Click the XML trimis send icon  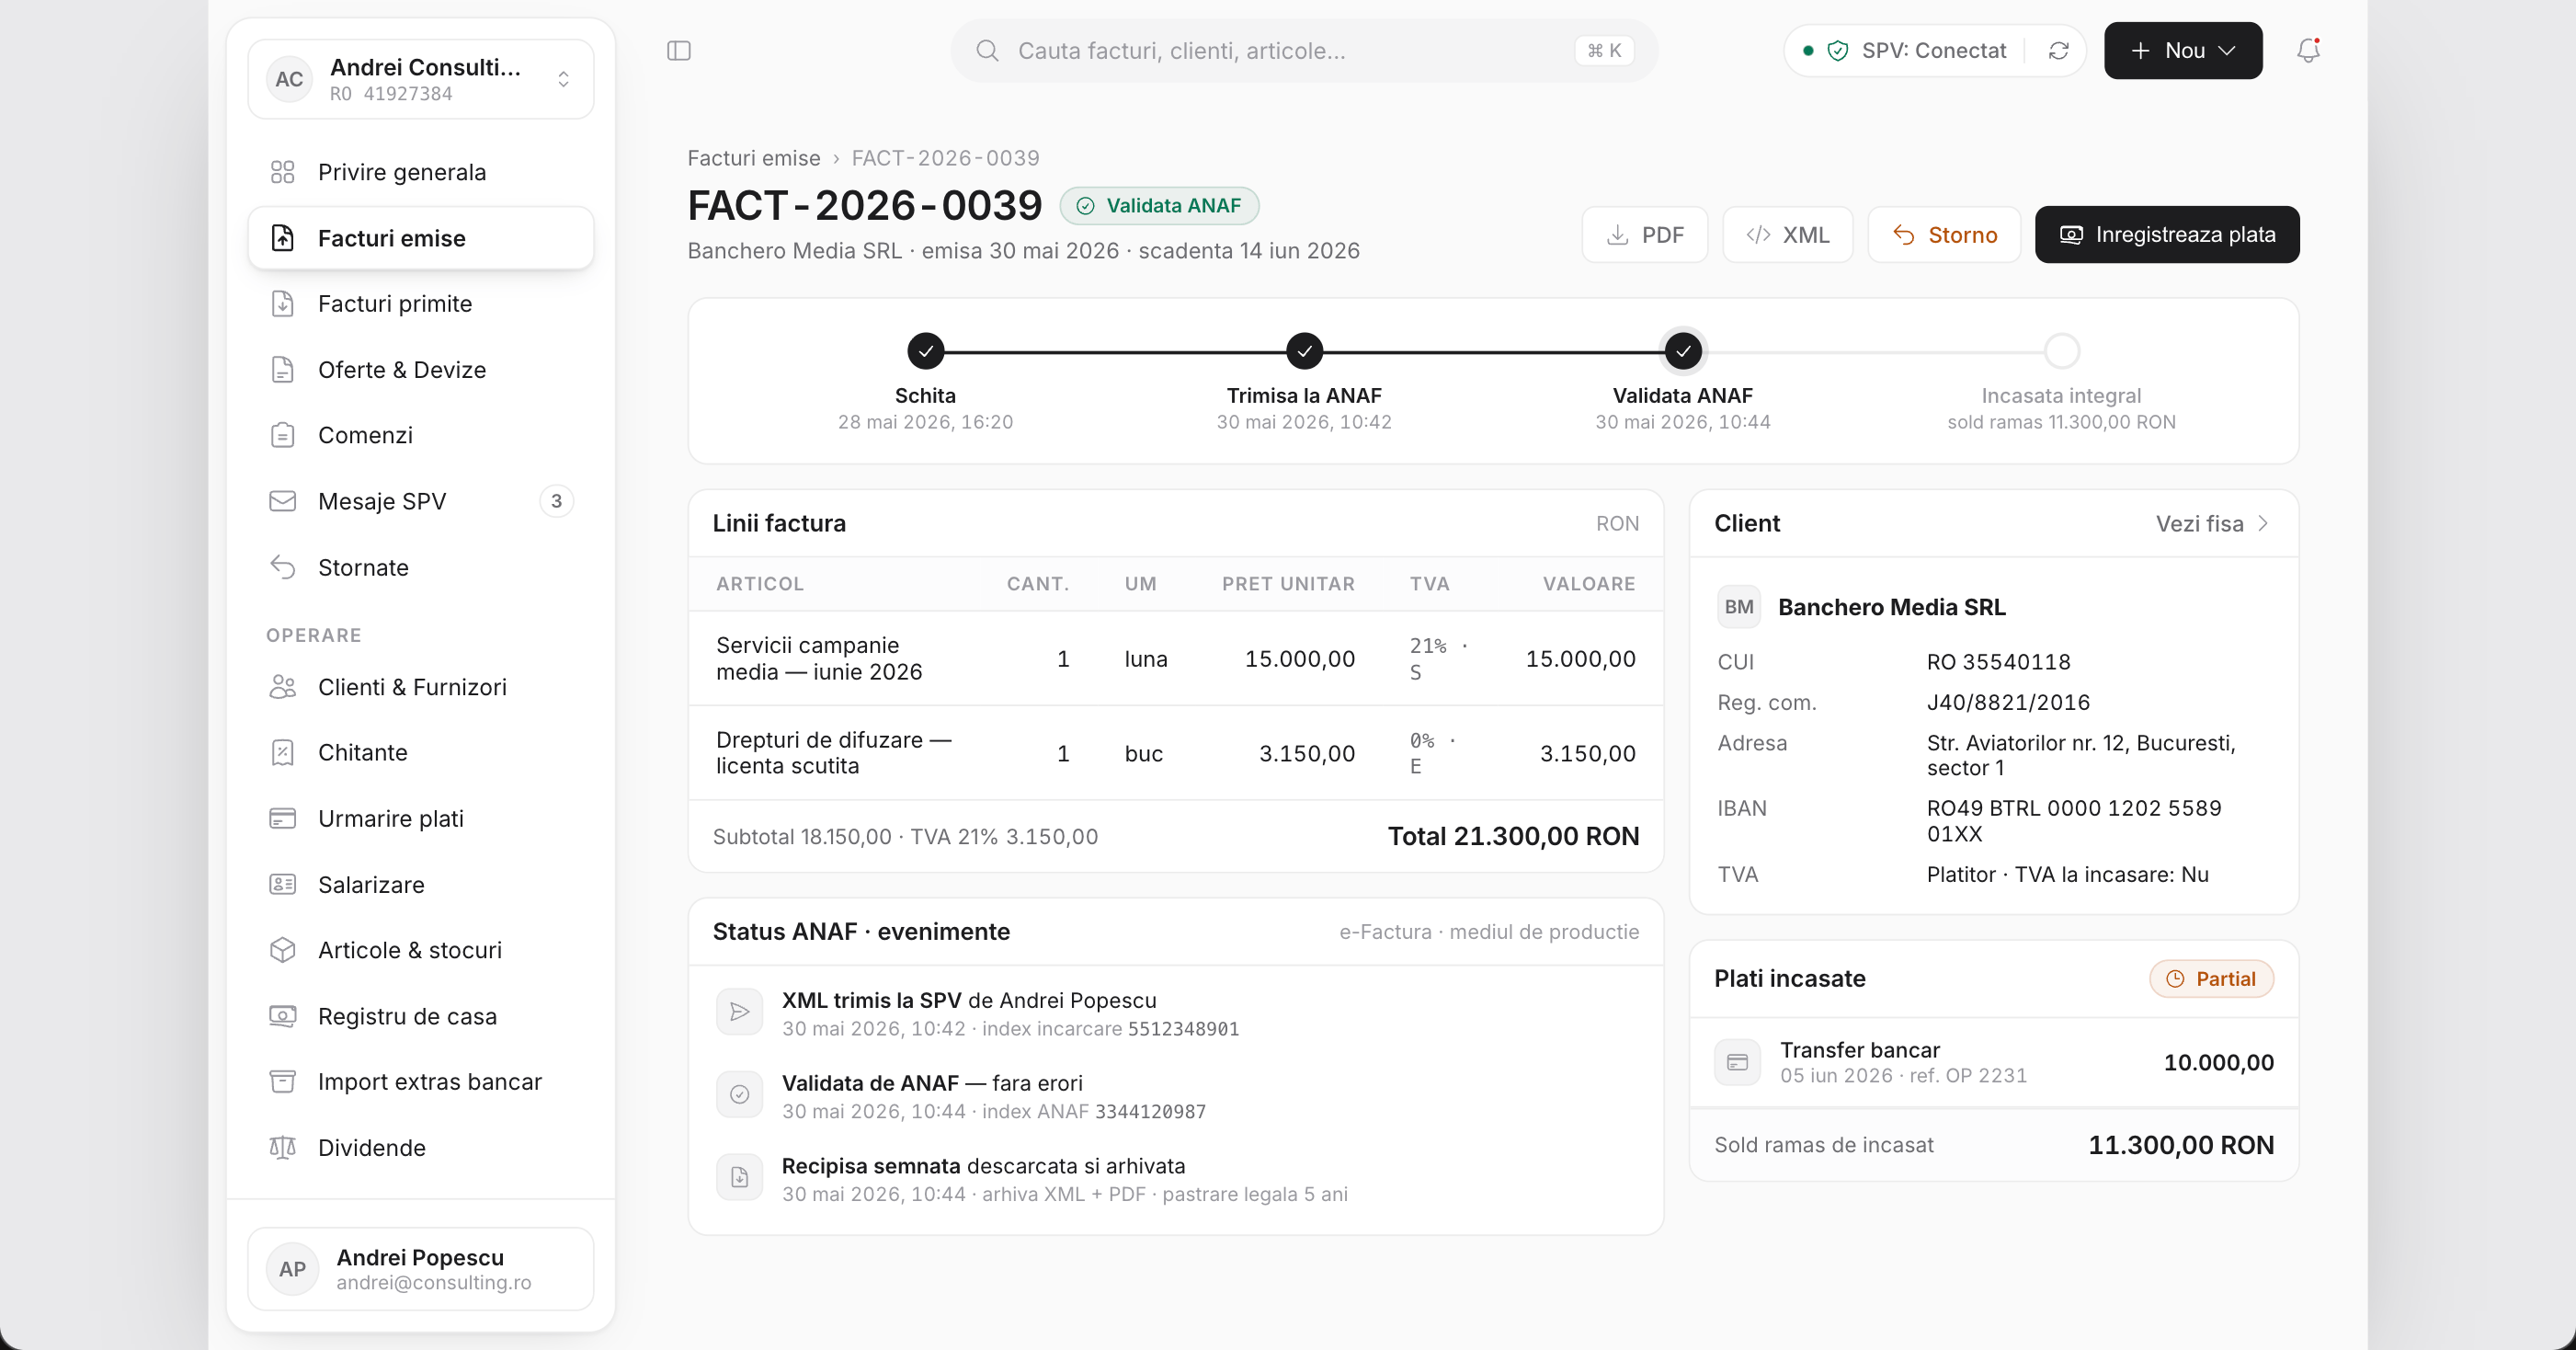(x=740, y=1012)
